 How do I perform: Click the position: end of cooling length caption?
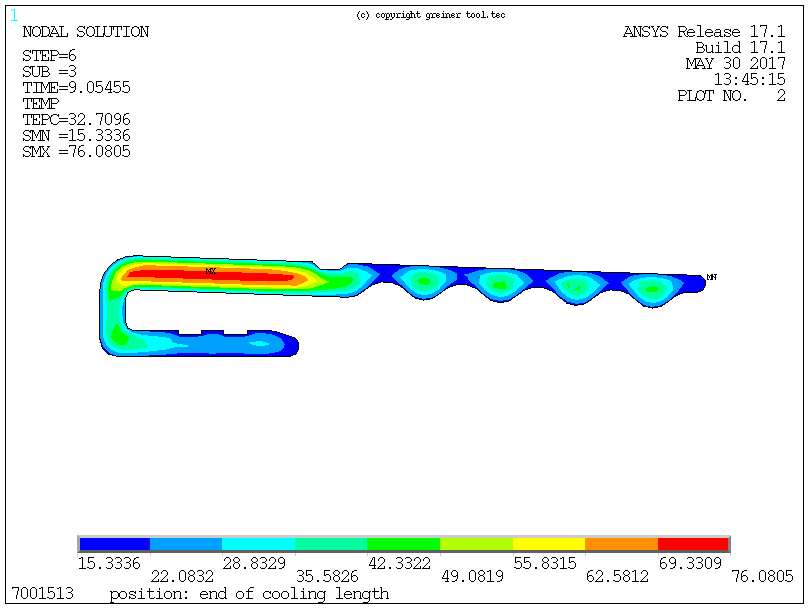click(249, 595)
